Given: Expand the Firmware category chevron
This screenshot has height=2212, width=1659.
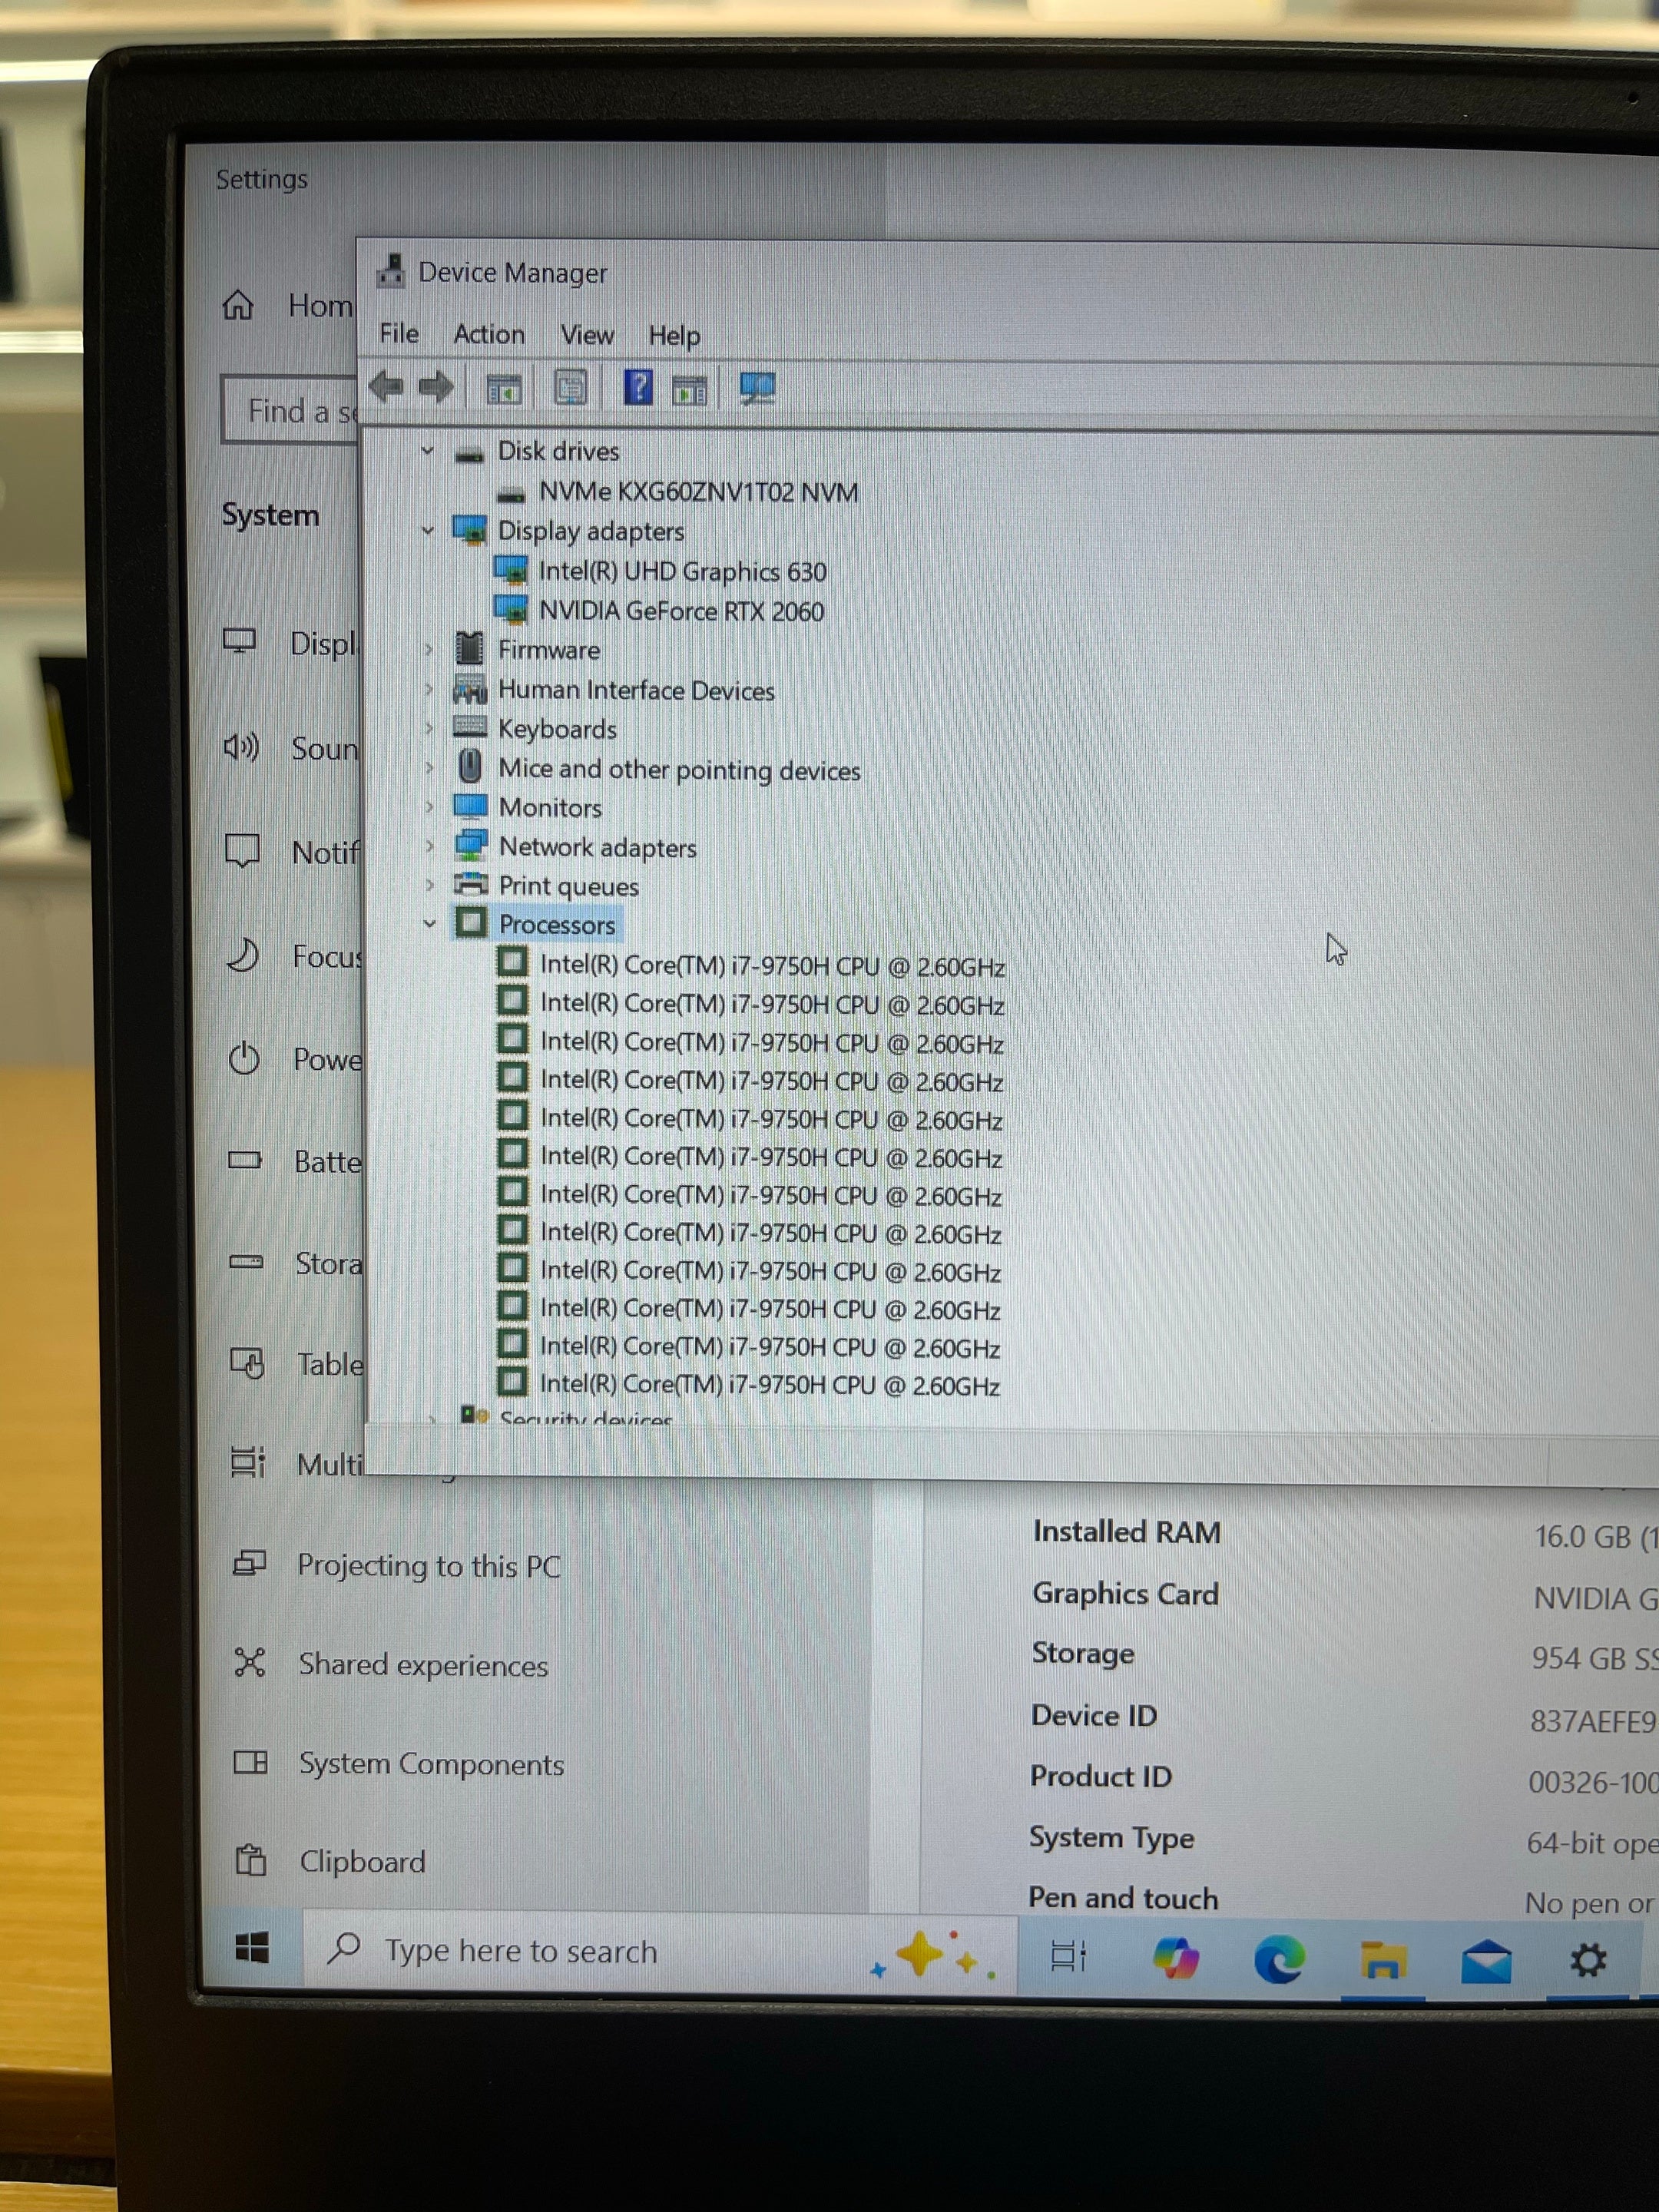Looking at the screenshot, I should tap(429, 650).
